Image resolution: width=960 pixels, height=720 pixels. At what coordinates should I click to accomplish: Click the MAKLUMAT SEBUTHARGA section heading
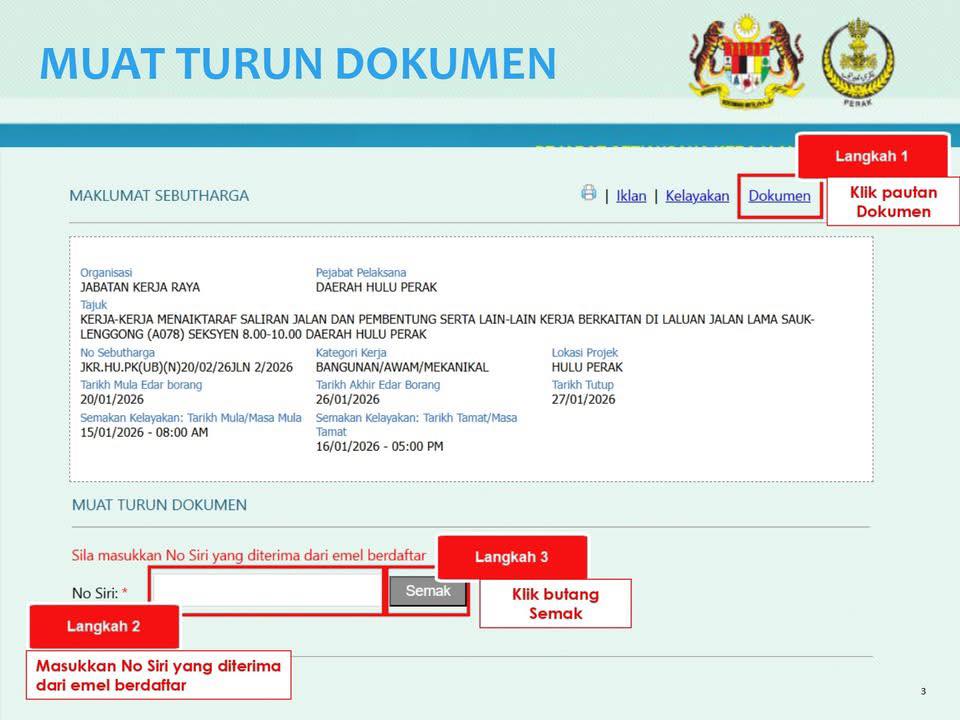tap(159, 196)
